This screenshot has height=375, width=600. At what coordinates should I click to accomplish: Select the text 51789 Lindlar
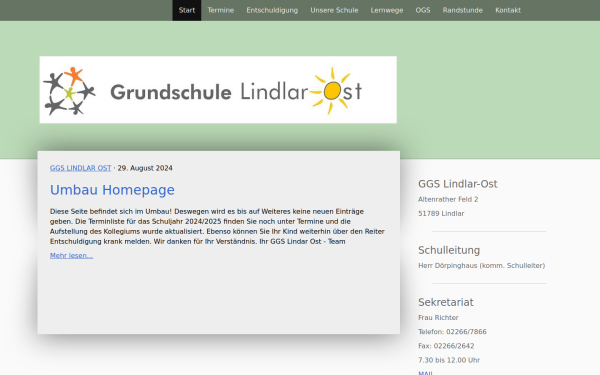point(441,214)
